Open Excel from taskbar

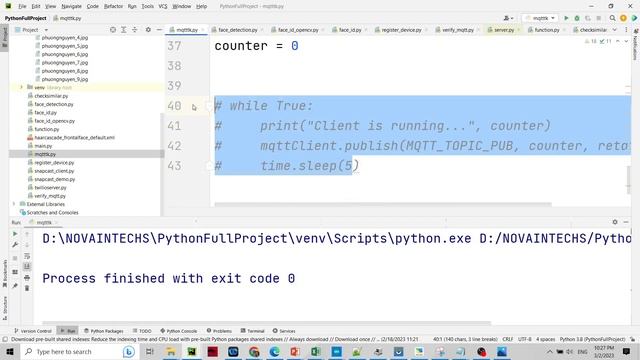pyautogui.click(x=316, y=351)
